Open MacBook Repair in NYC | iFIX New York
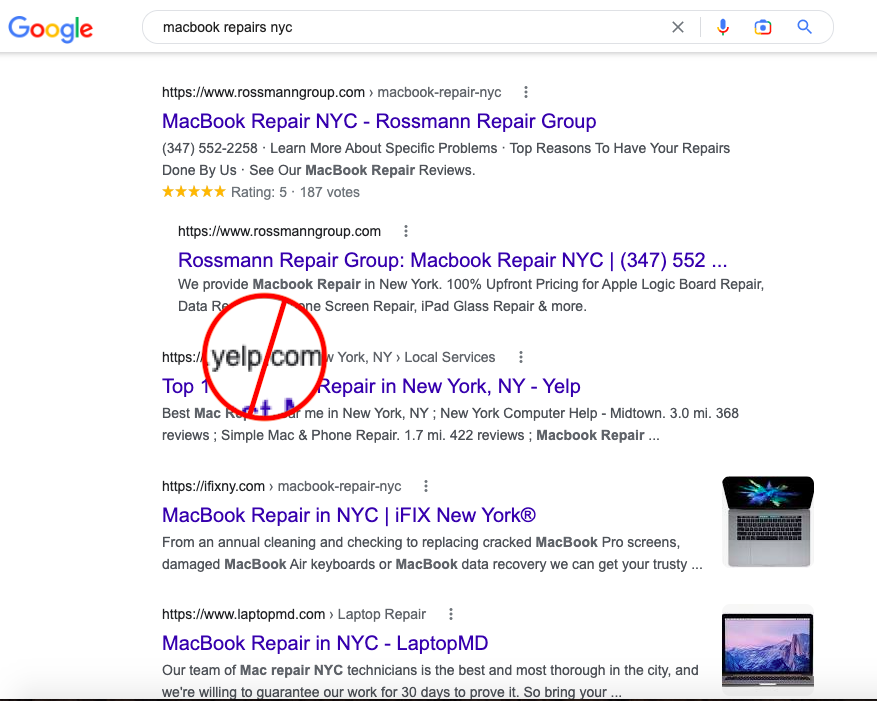The width and height of the screenshot is (877, 701). click(348, 515)
